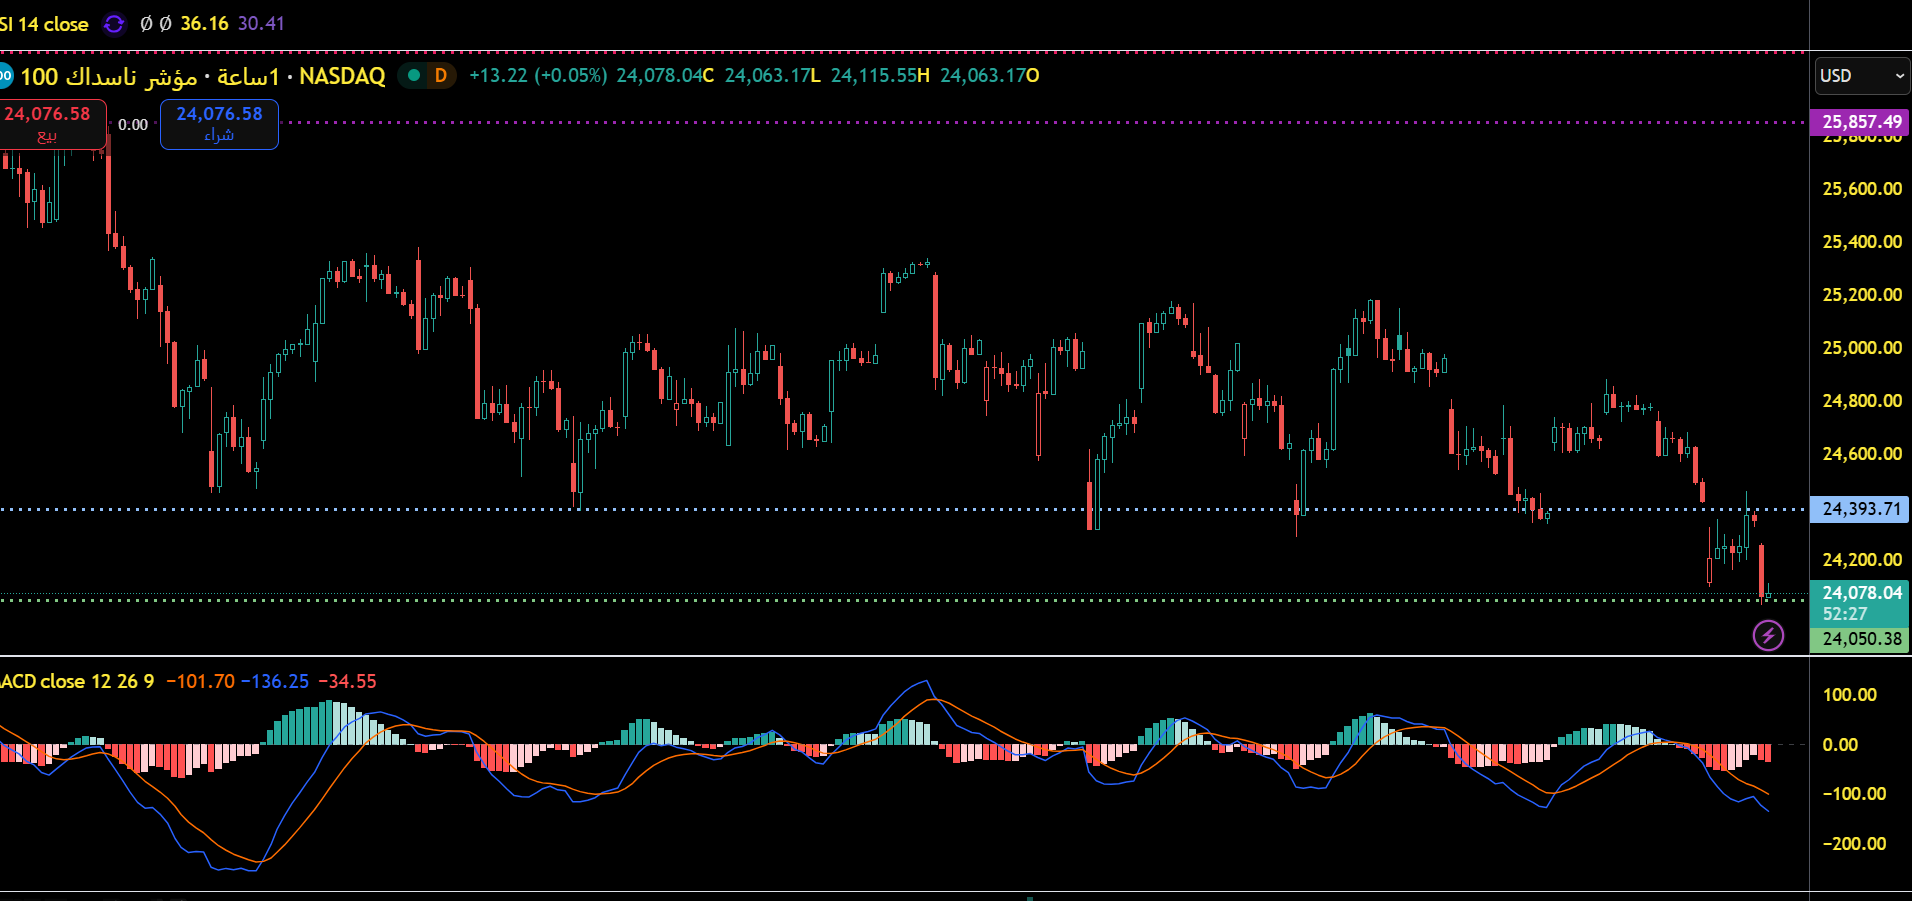1912x901 pixels.
Task: Click the MACD histogram value −34.55
Action: click(x=347, y=681)
